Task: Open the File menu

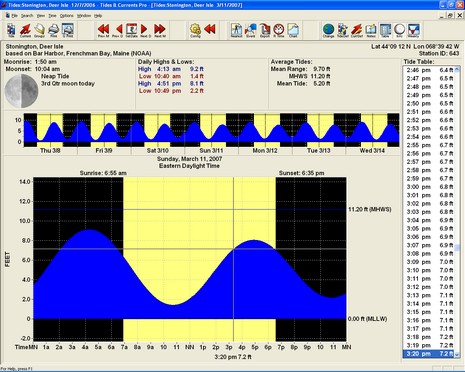Action: point(14,16)
